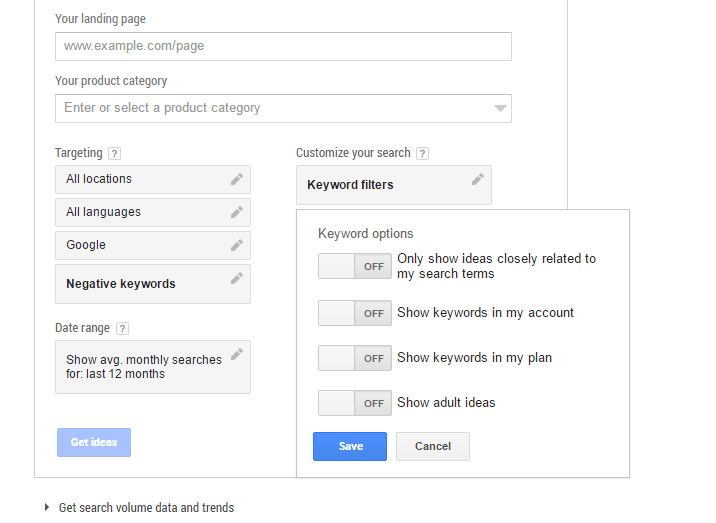This screenshot has height=523, width=716.
Task: Click the Date range pencil icon
Action: pyautogui.click(x=237, y=354)
